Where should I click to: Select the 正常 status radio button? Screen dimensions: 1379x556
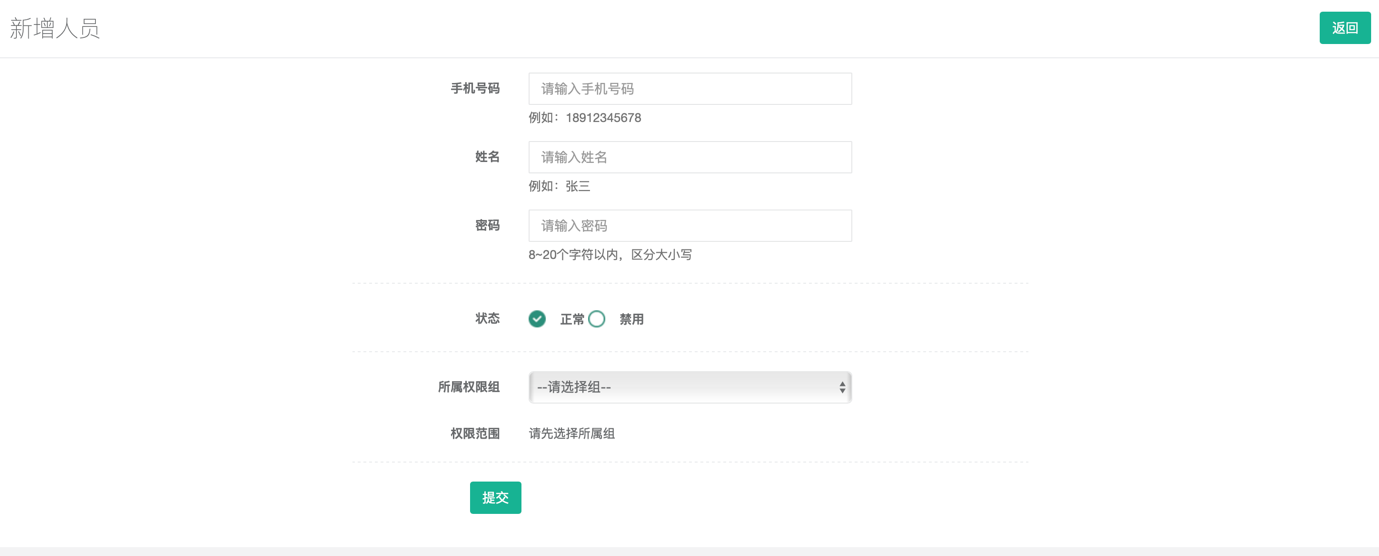537,319
